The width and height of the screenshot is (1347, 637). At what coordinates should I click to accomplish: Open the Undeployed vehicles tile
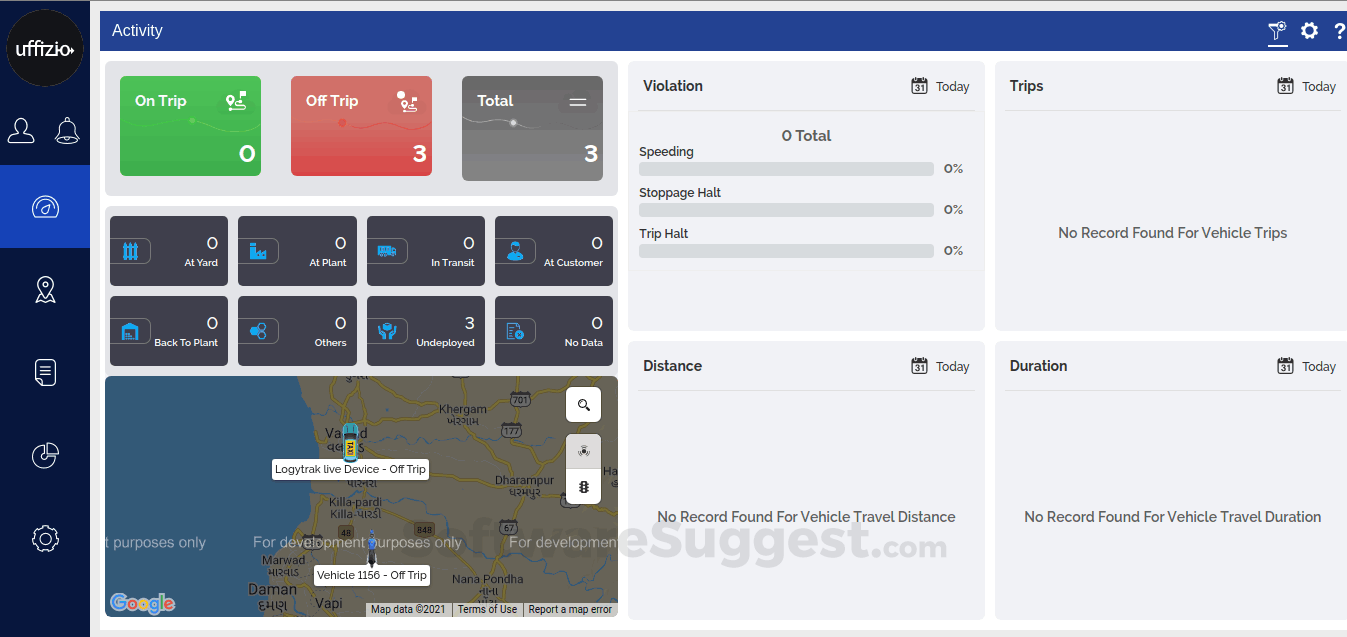(x=425, y=330)
